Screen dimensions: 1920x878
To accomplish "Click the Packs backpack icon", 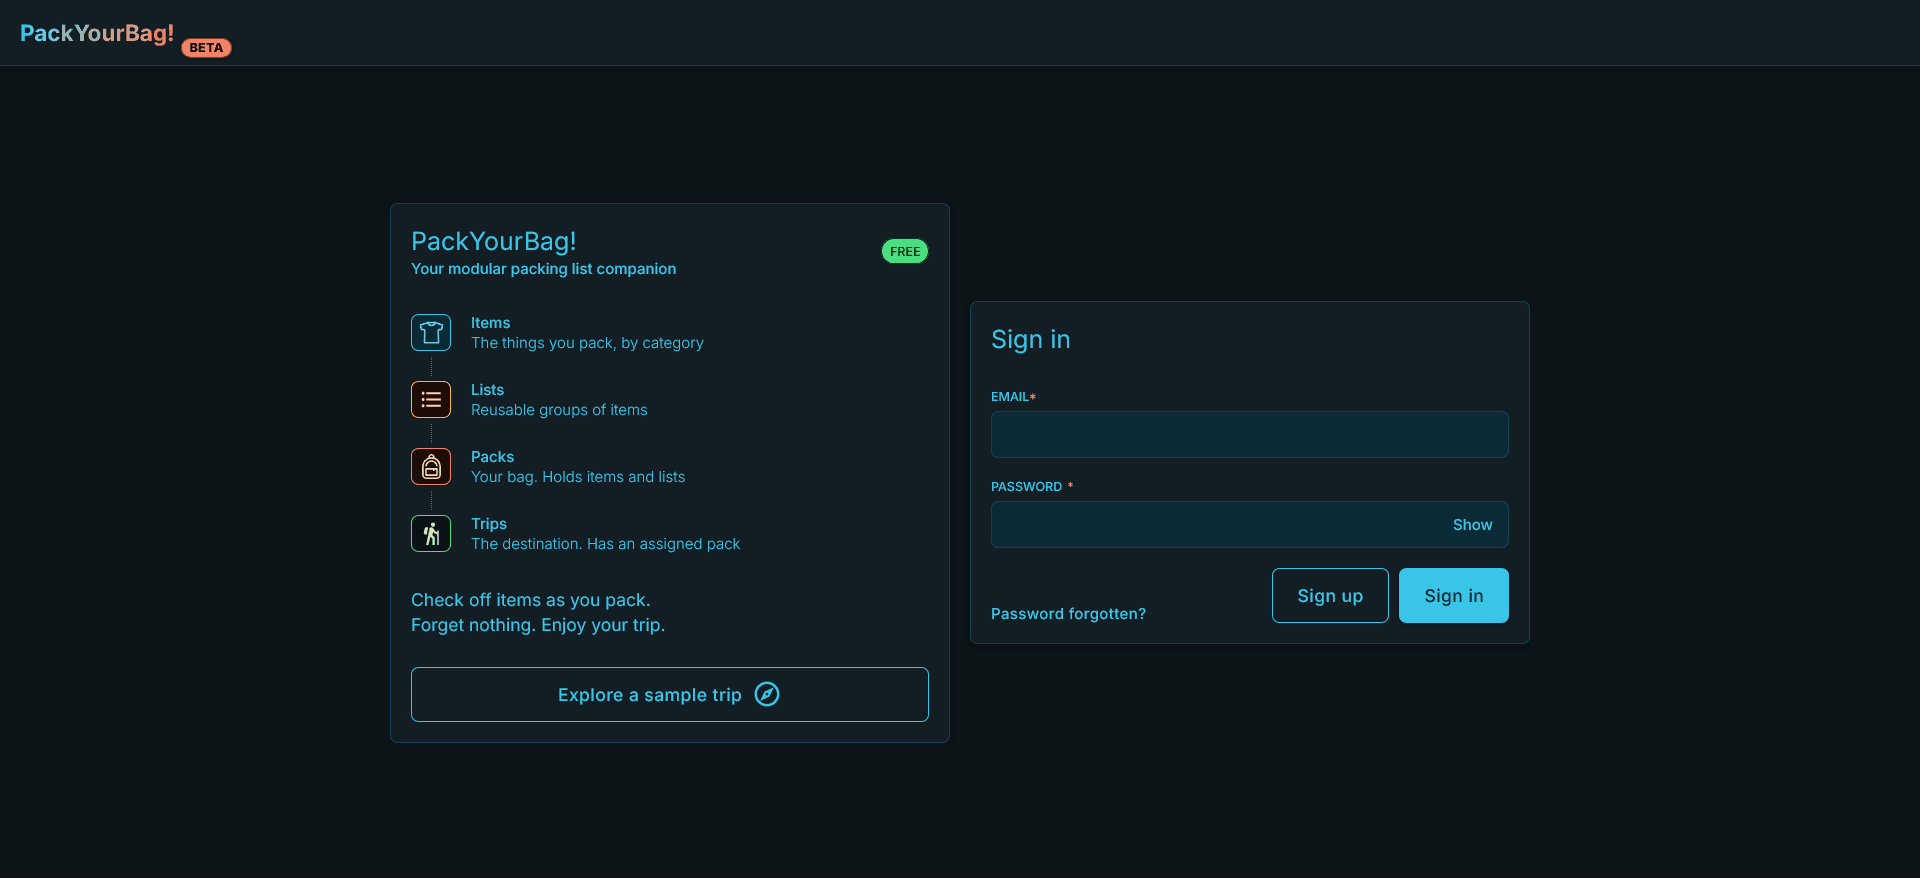I will coord(431,467).
